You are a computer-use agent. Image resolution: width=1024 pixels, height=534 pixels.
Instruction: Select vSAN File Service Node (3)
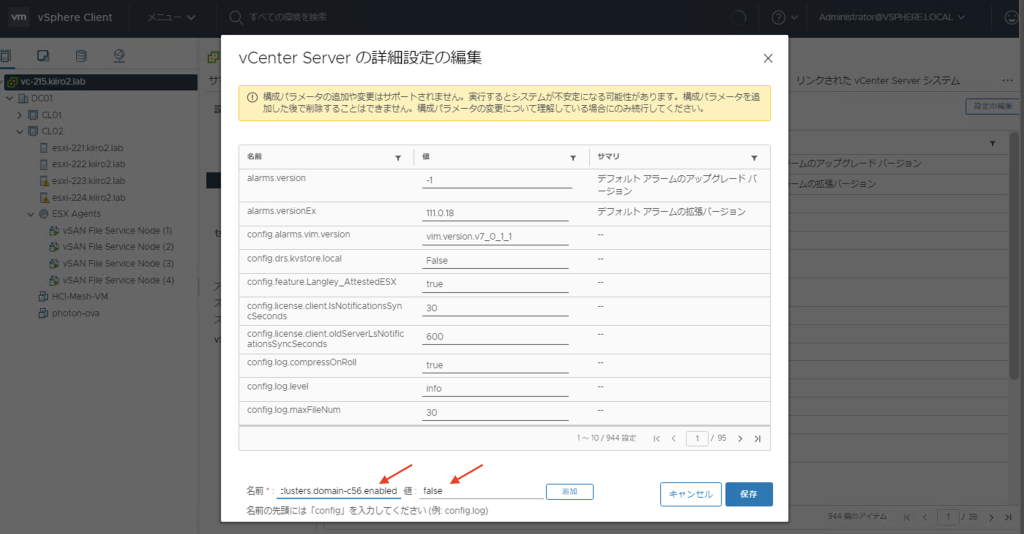coord(118,264)
